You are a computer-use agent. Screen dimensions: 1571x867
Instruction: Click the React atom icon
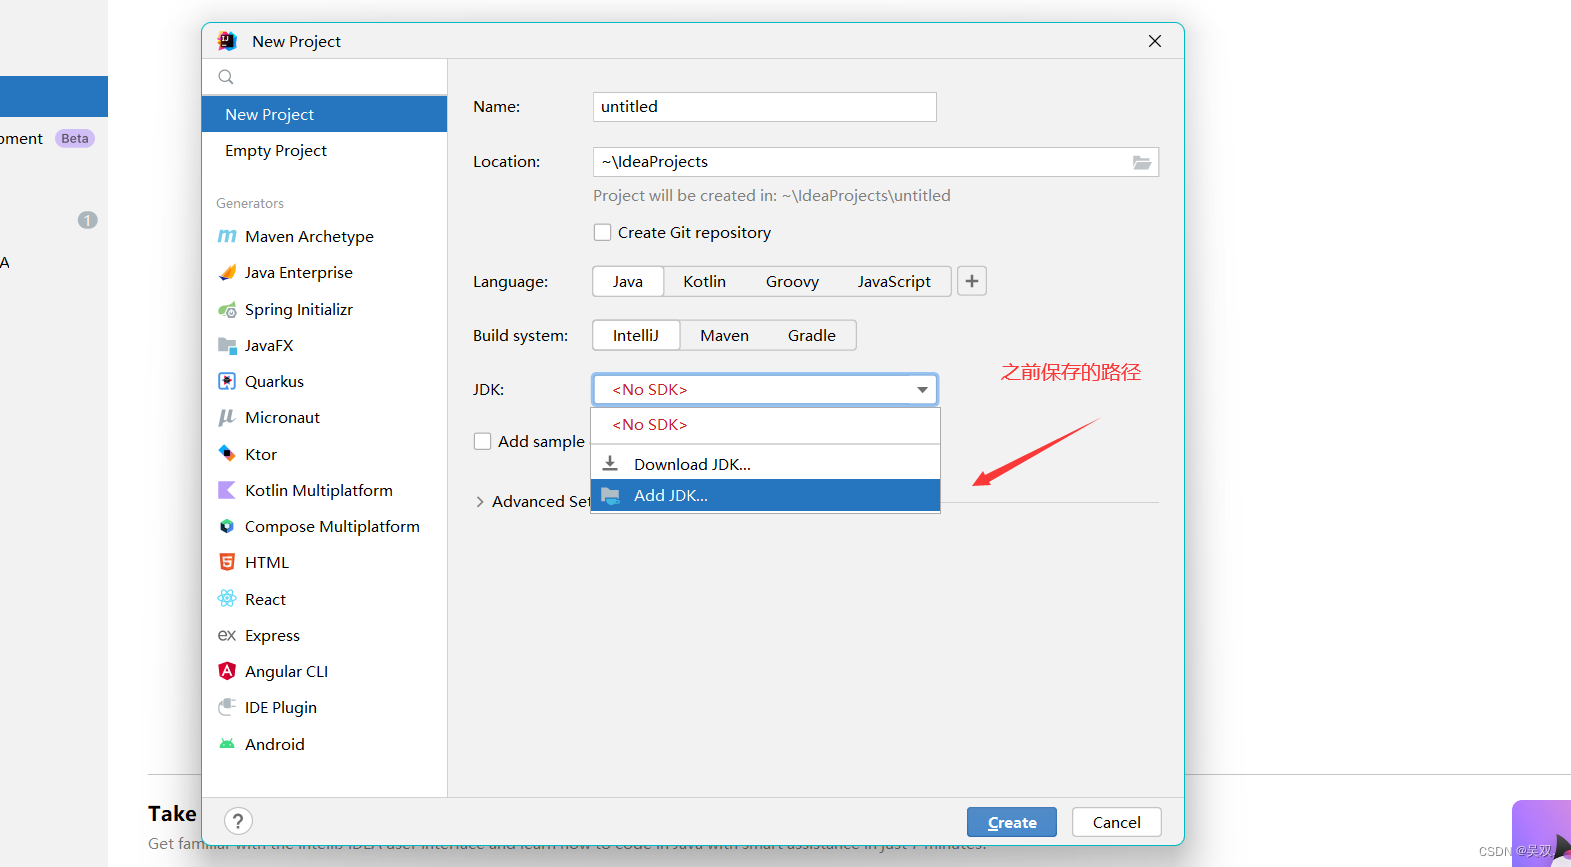pos(227,599)
